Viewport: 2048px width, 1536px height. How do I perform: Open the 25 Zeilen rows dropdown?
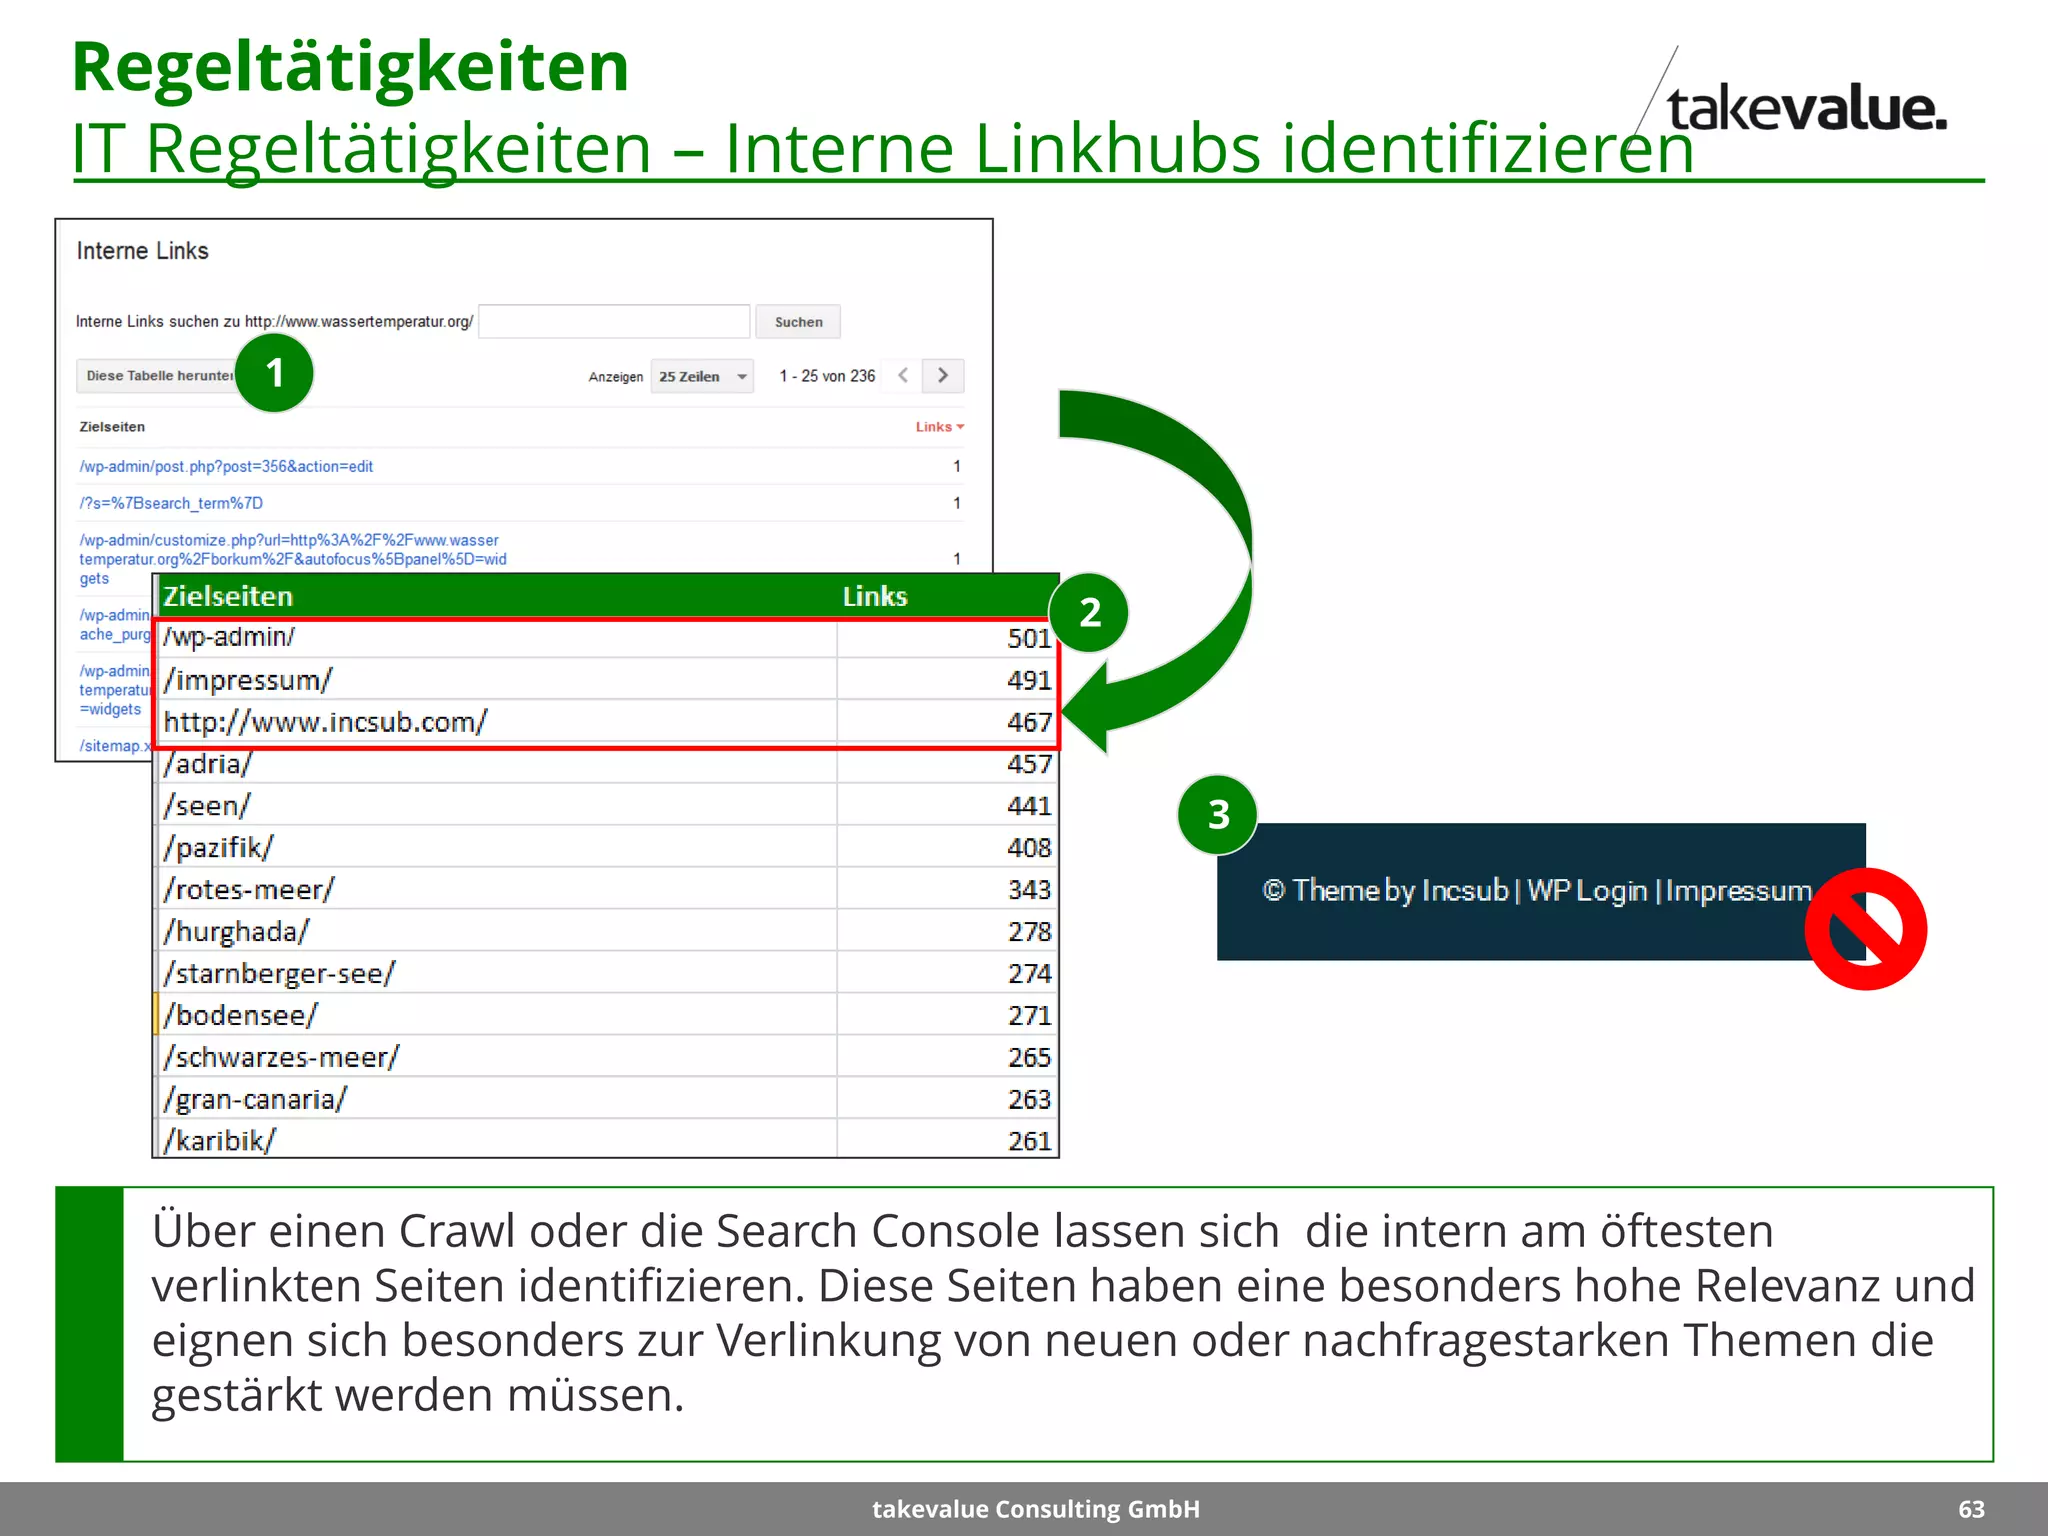[702, 376]
